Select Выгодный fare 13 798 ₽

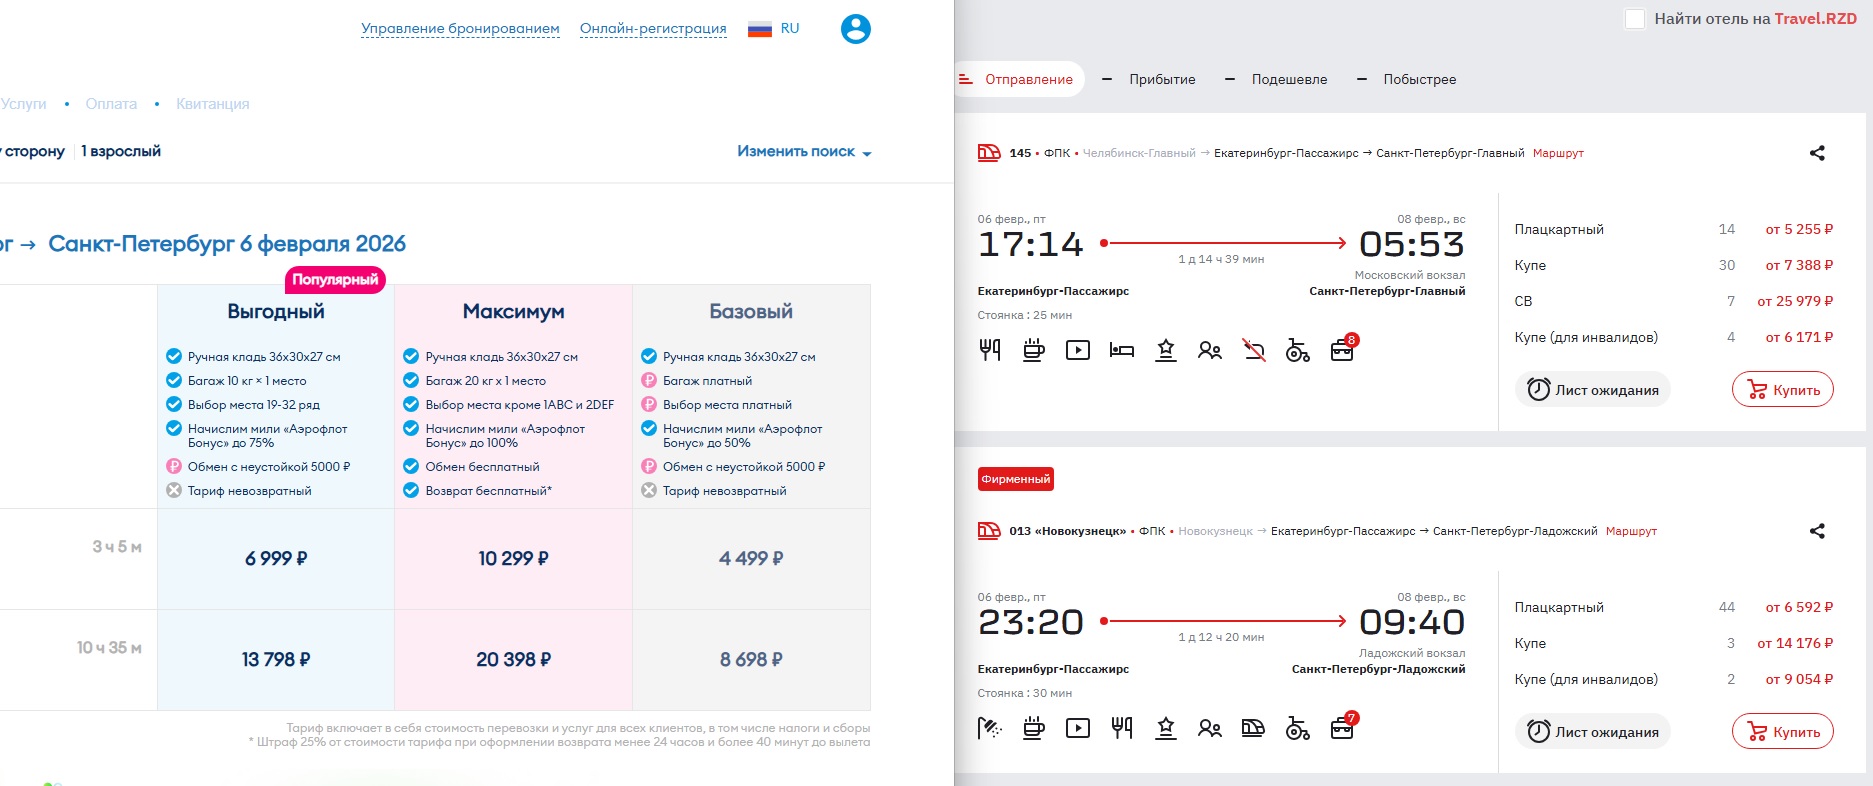click(x=276, y=660)
